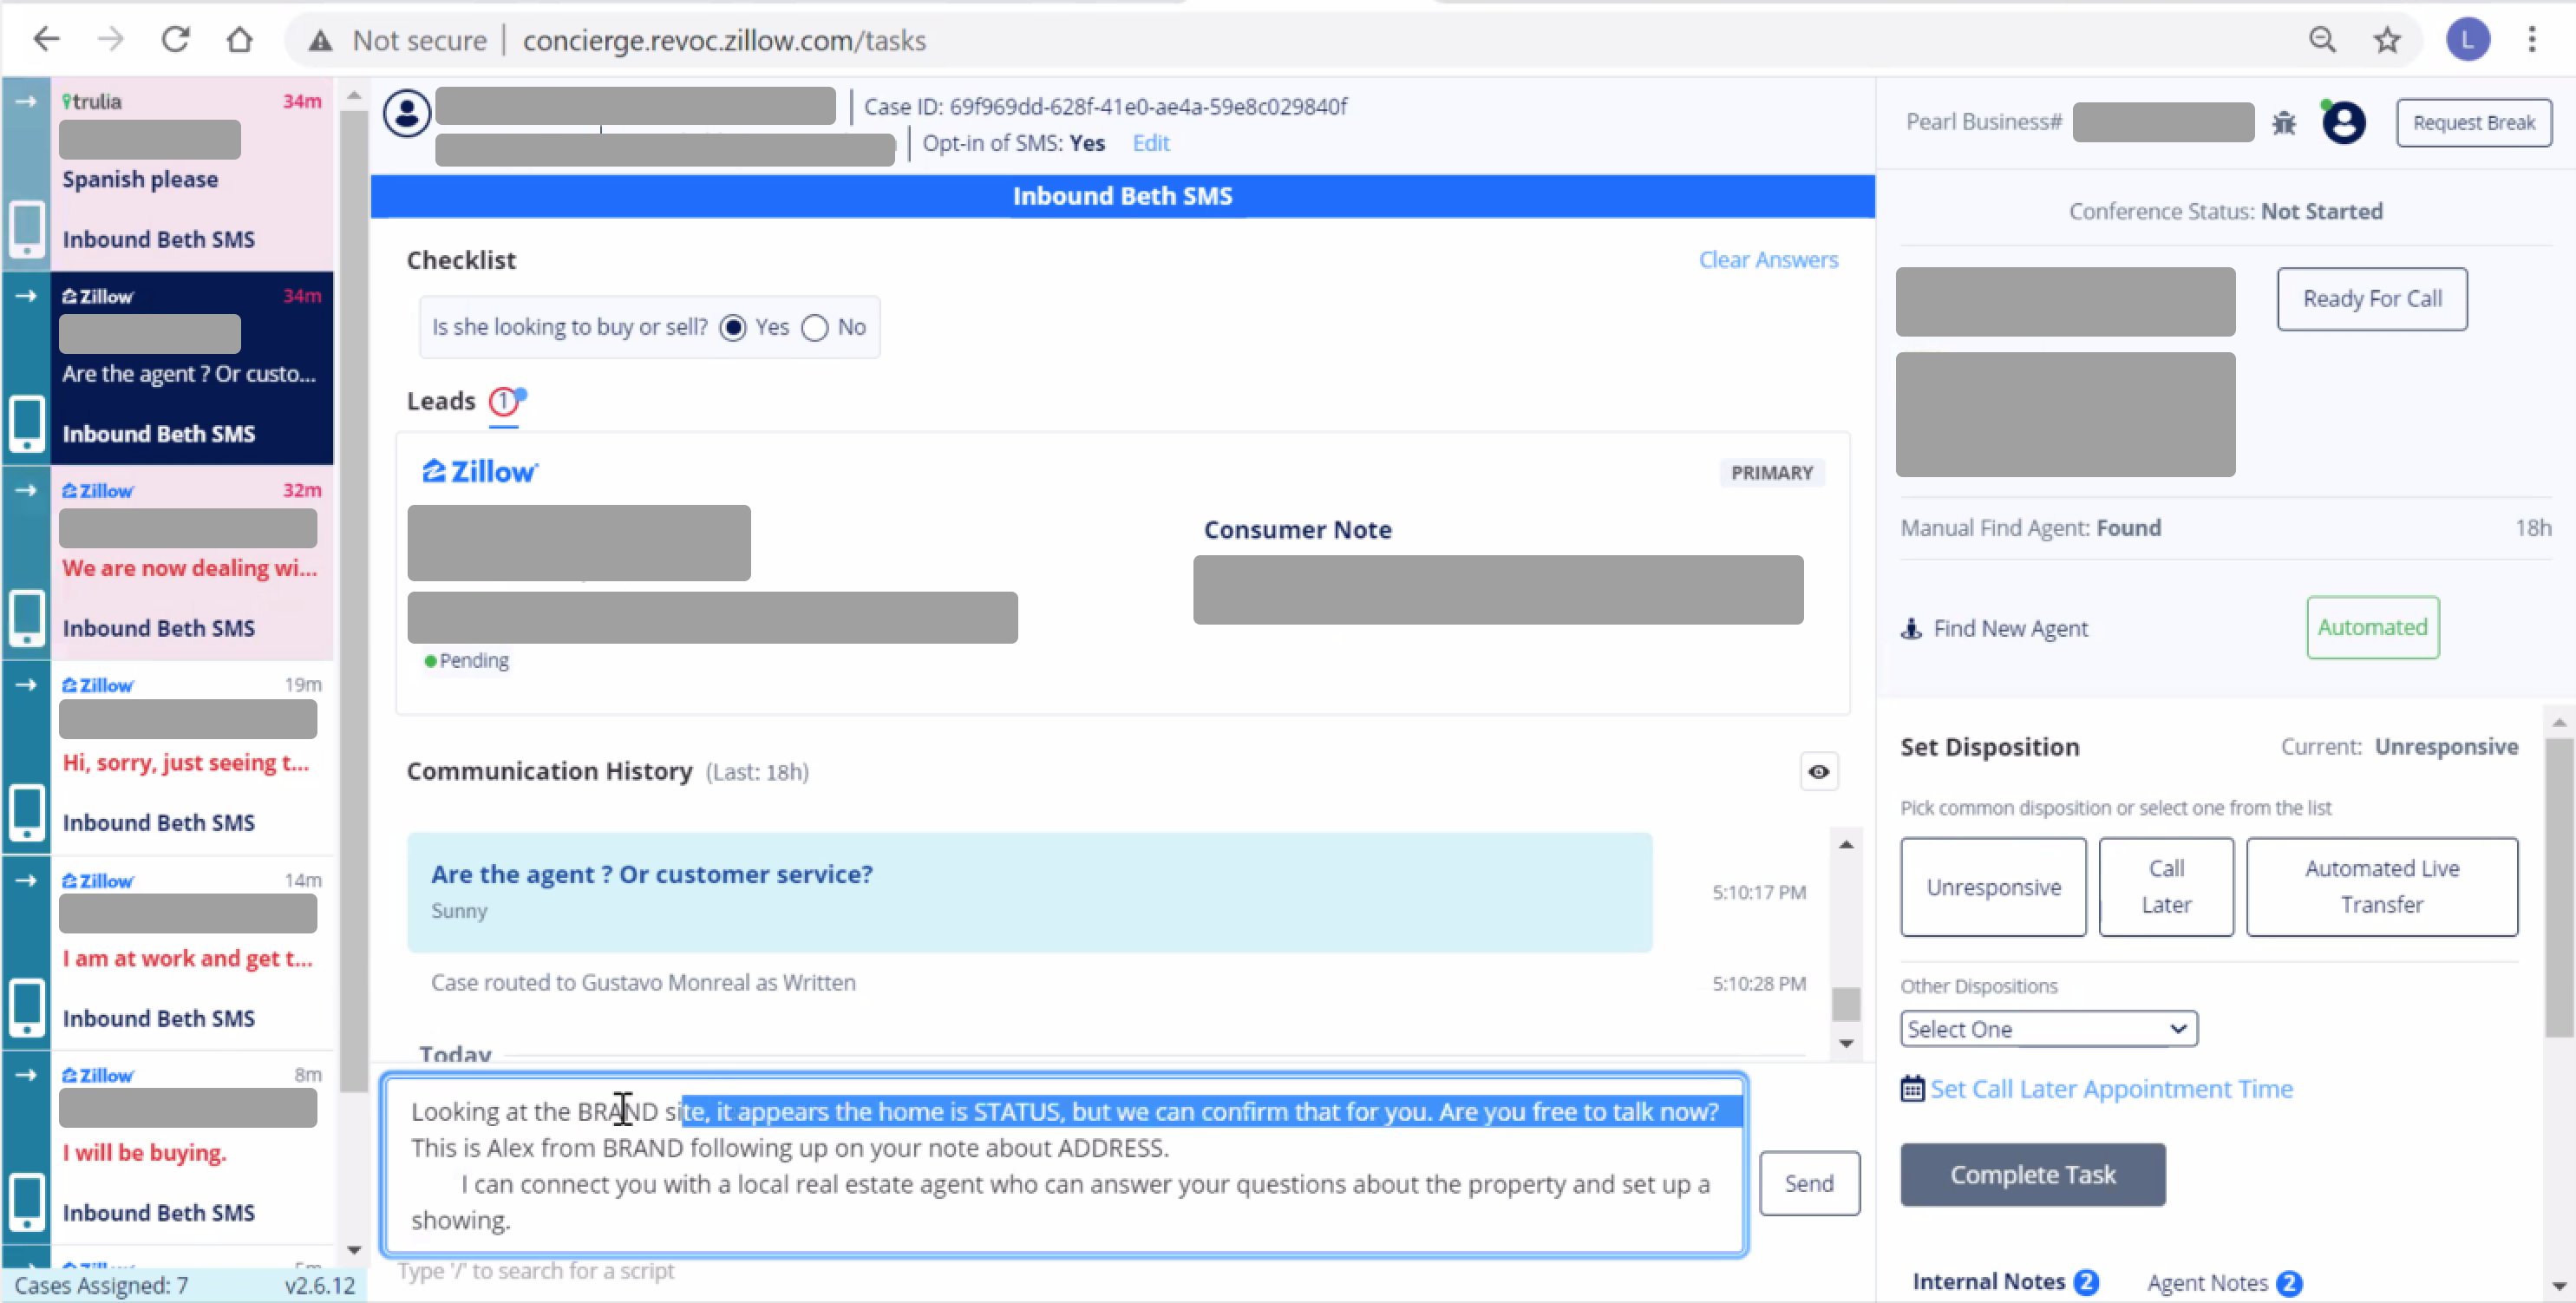Screen dimensions: 2576x1303
Task: Send the drafted SMS message
Action: (1809, 1183)
